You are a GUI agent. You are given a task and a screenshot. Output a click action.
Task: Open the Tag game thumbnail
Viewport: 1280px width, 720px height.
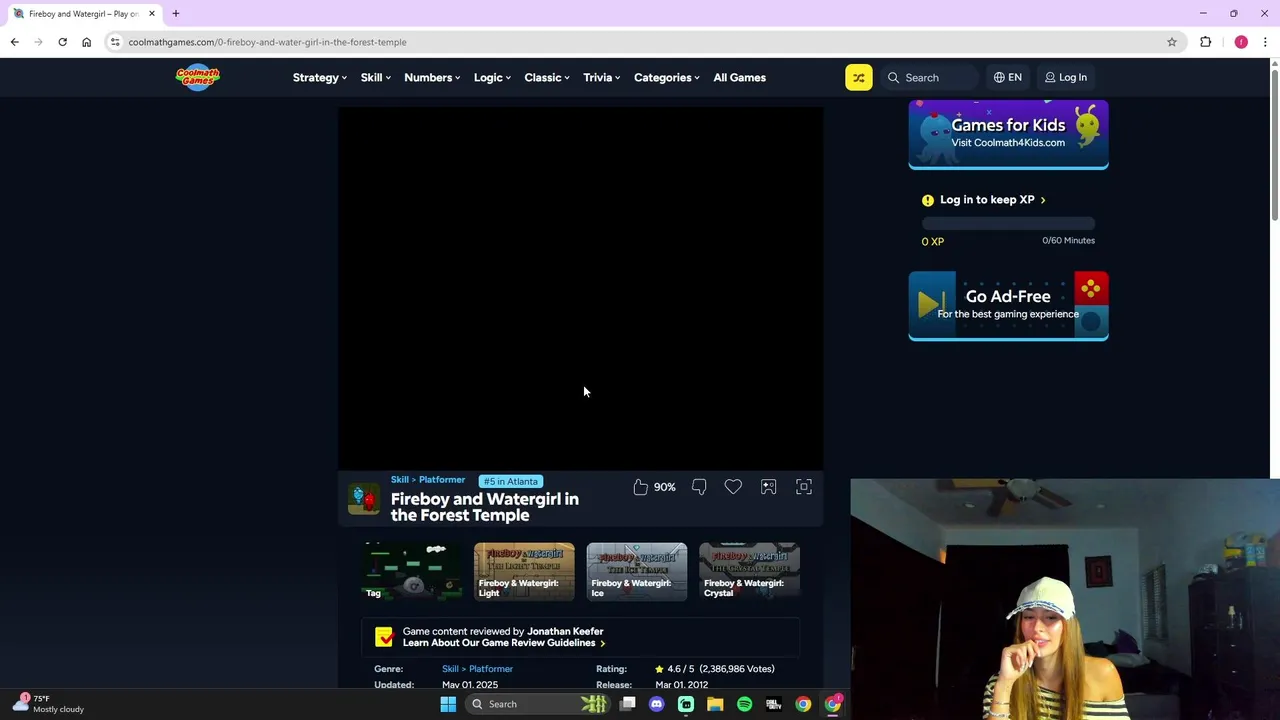click(x=412, y=571)
